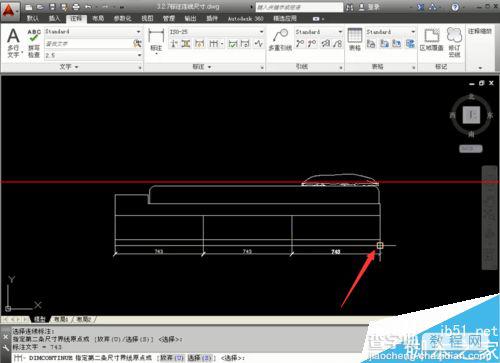
Task: Switch to the Autodesk 360 tab
Action: click(245, 19)
